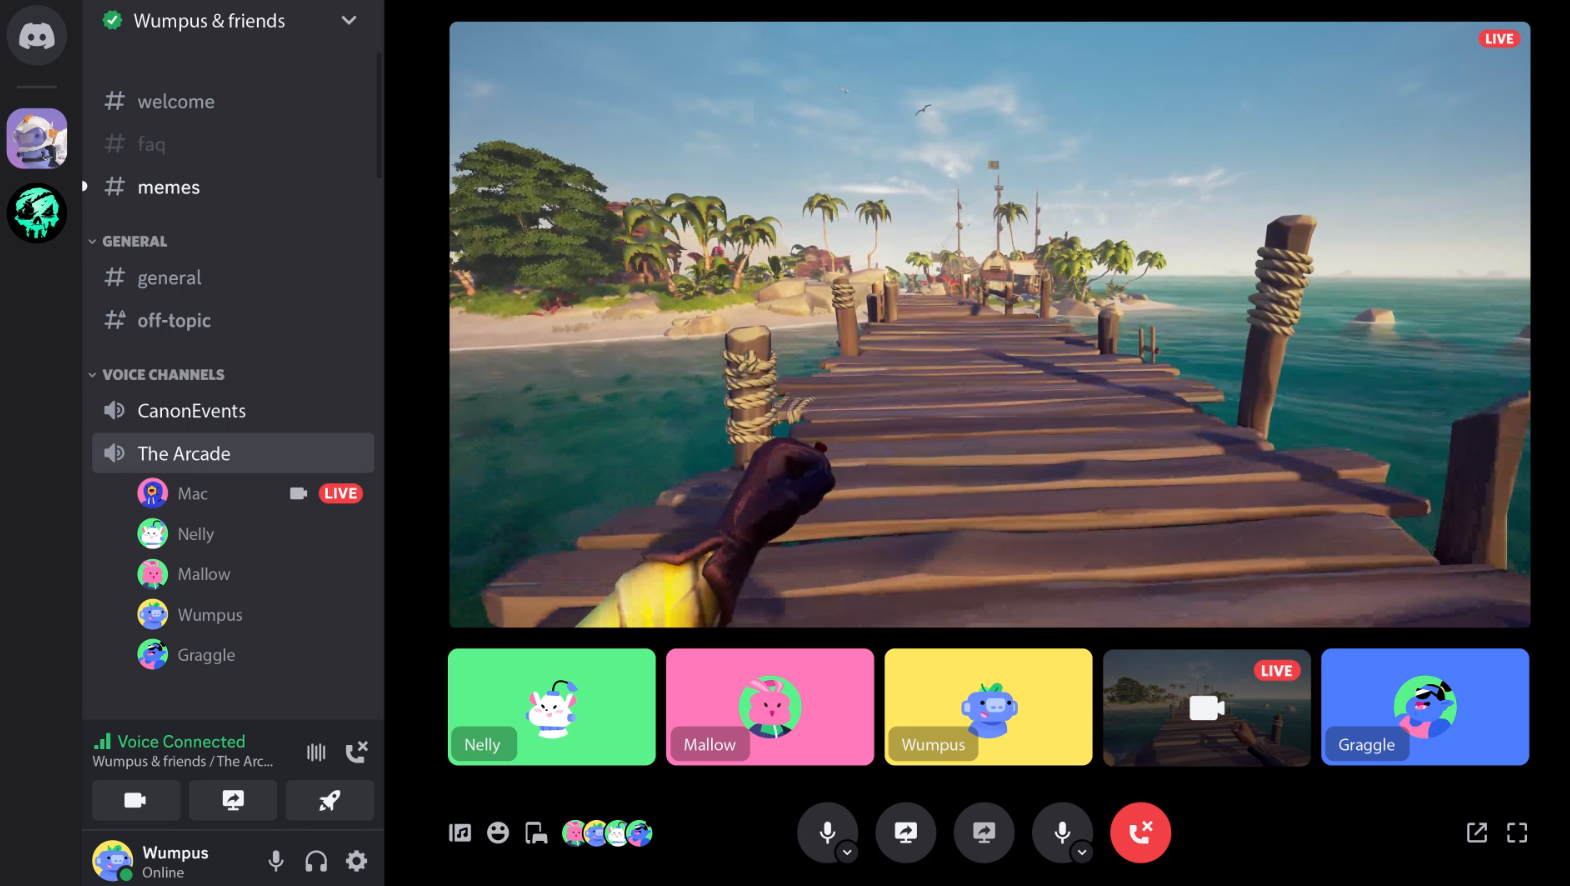Open User Settings gear

tap(356, 860)
